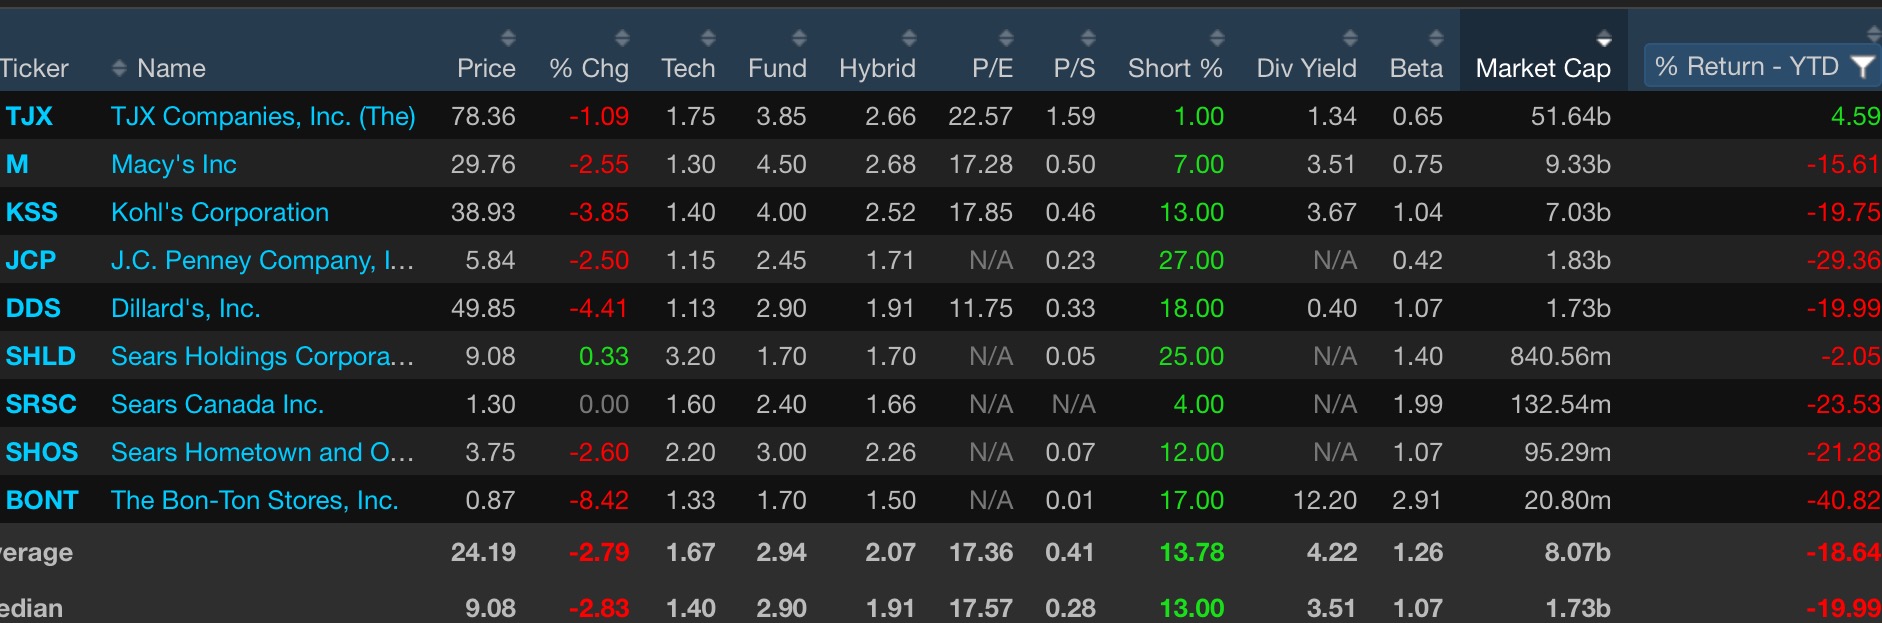Viewport: 1882px width, 623px height.
Task: Click Sears Canada beta value 1.99
Action: [1418, 404]
